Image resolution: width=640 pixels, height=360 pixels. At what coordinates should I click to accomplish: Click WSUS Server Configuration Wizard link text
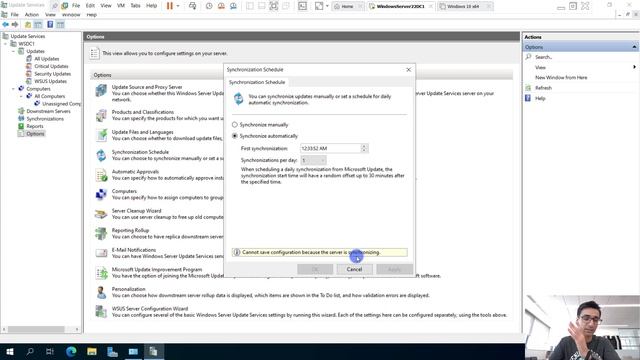pos(150,309)
